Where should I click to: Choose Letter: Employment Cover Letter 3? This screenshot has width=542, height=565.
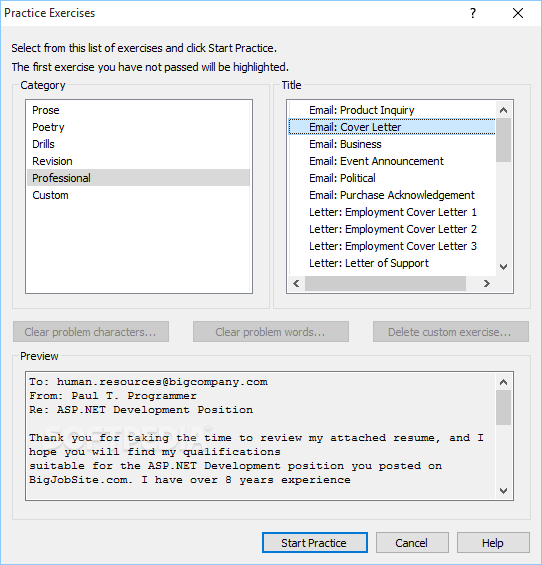tap(392, 246)
